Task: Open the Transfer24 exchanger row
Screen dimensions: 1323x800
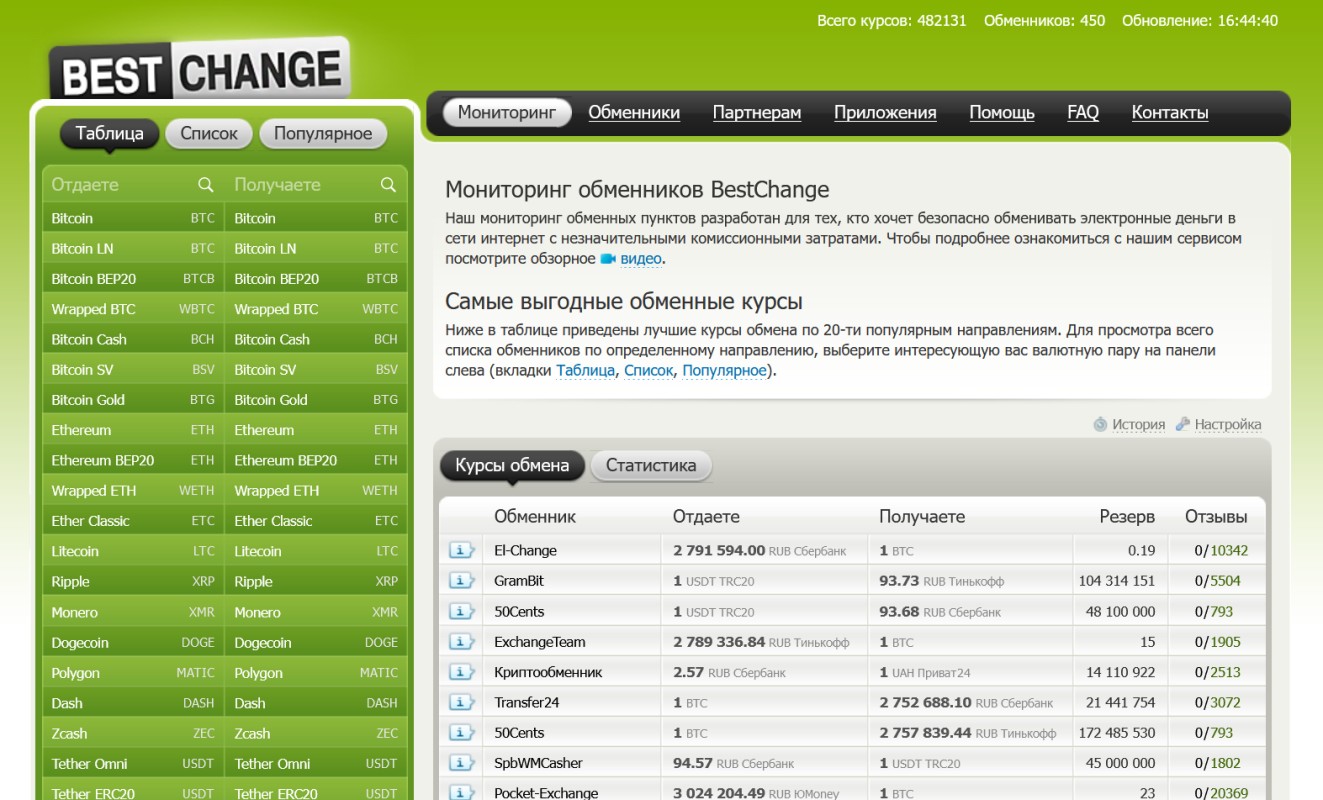Action: (x=852, y=702)
